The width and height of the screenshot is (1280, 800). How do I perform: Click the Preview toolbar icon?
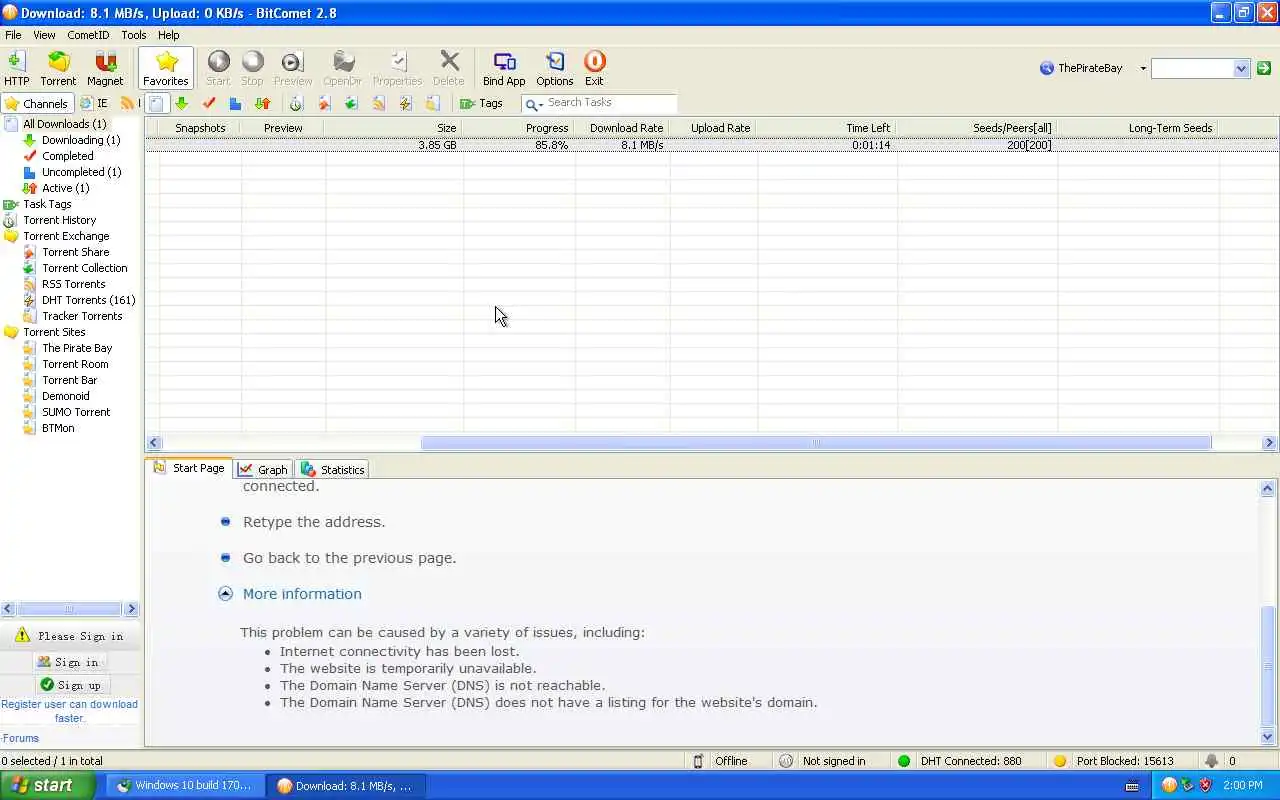pyautogui.click(x=293, y=68)
